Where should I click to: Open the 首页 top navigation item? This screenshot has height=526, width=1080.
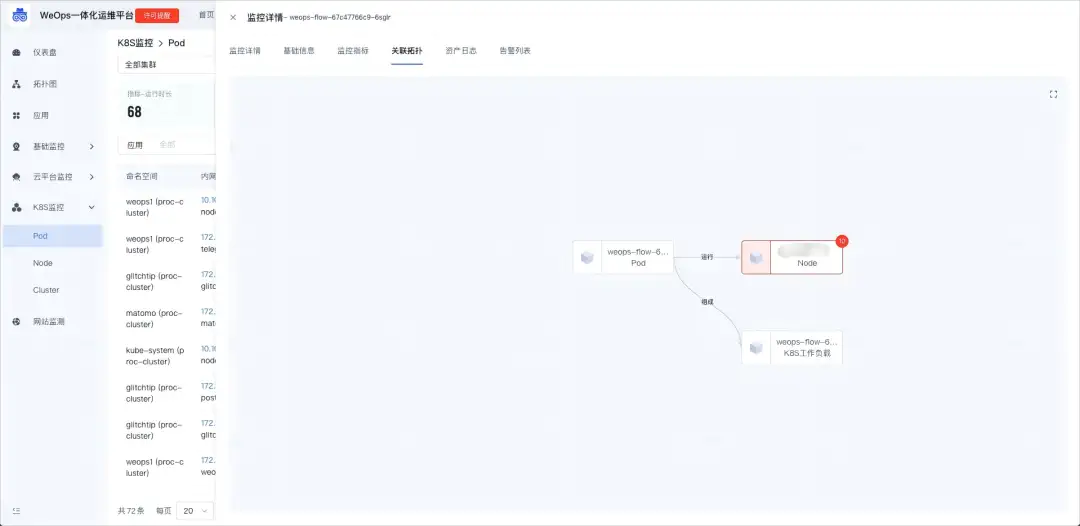click(x=206, y=16)
